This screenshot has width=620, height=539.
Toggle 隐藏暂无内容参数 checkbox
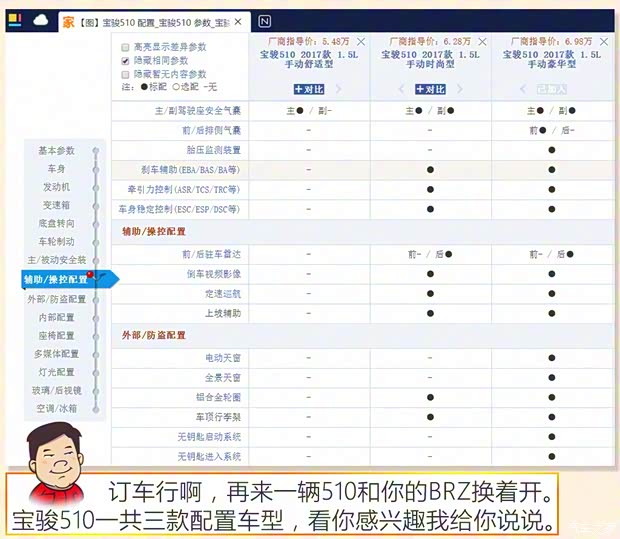tap(125, 74)
